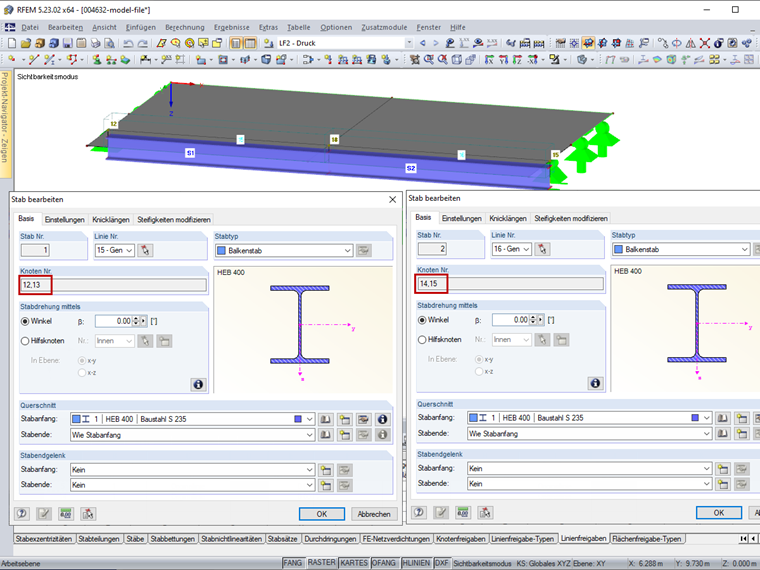Open Linie Nr. 15 - Gen dropdown
This screenshot has width=760, height=570.
(x=129, y=250)
